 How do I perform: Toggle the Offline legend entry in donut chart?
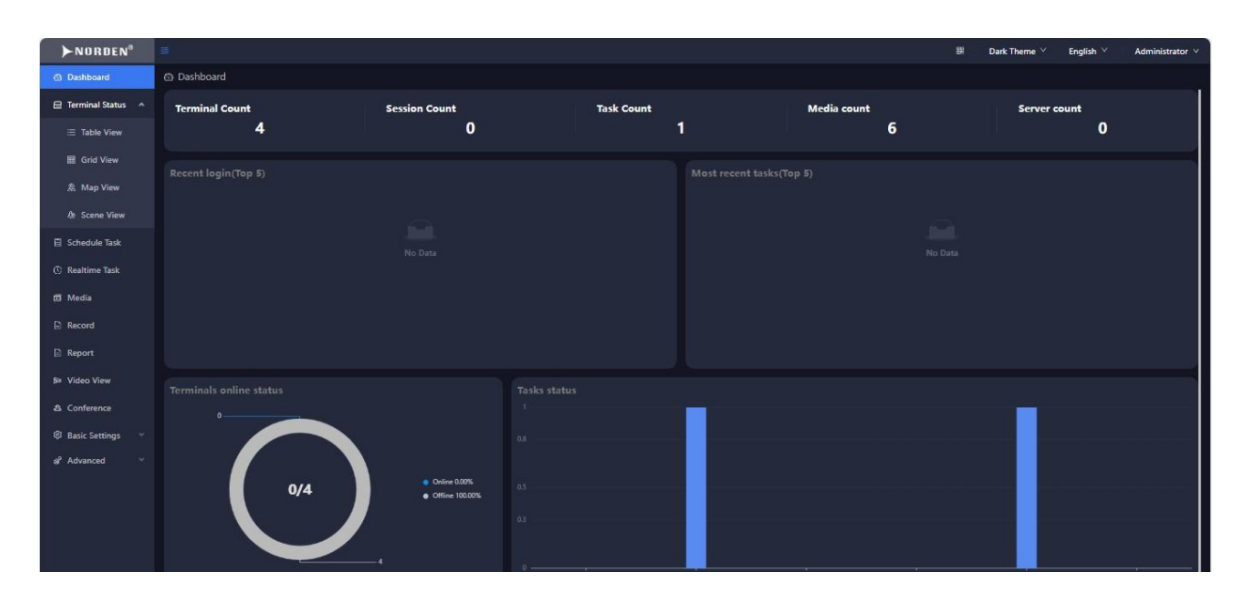click(455, 495)
